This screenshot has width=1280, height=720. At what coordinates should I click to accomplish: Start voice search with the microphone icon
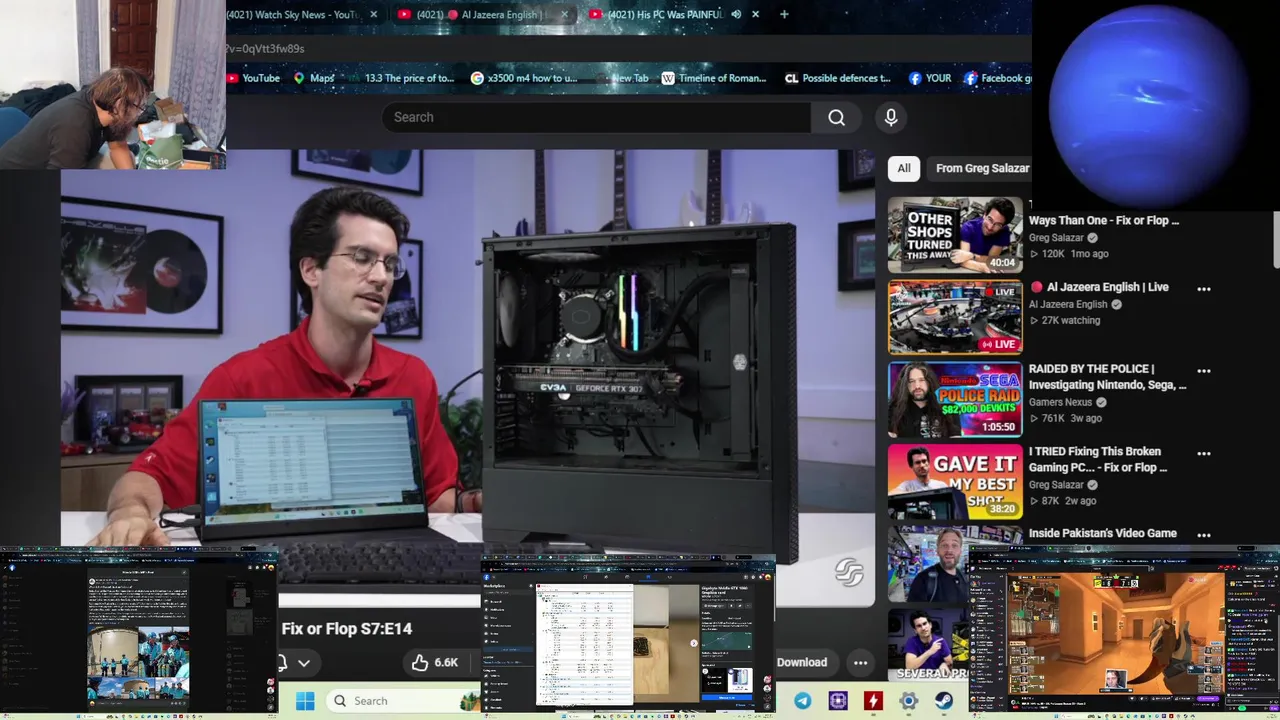click(891, 118)
